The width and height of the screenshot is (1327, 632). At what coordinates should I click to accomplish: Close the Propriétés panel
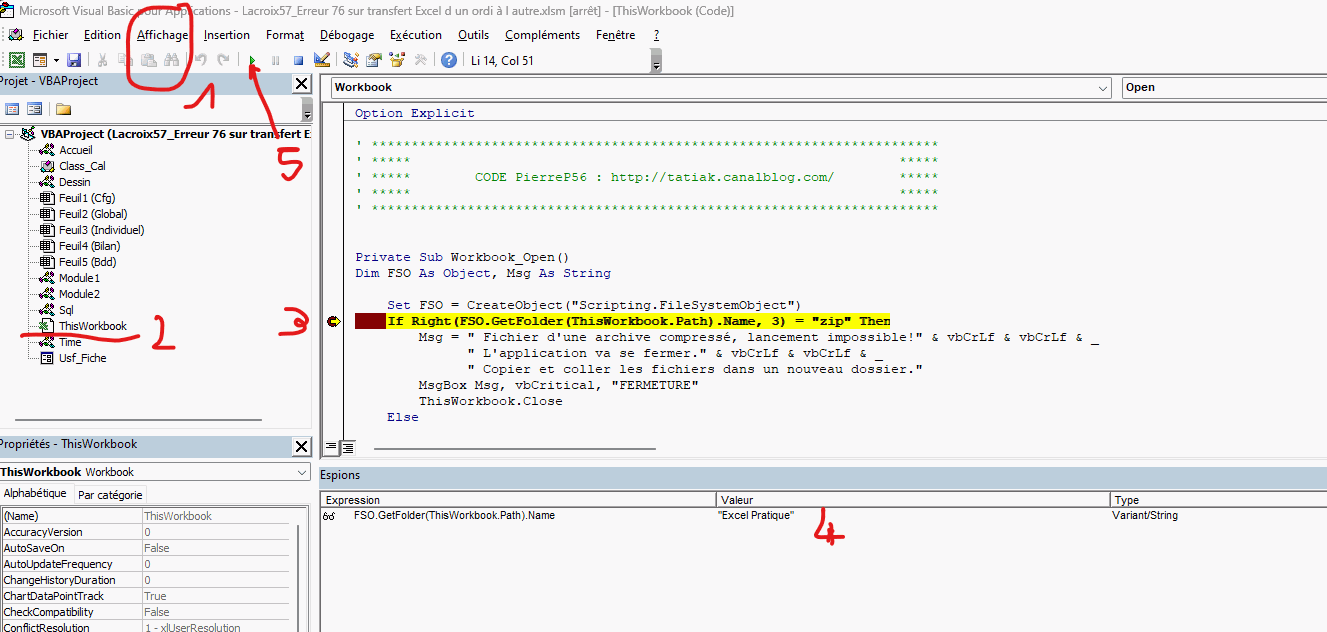pos(301,446)
